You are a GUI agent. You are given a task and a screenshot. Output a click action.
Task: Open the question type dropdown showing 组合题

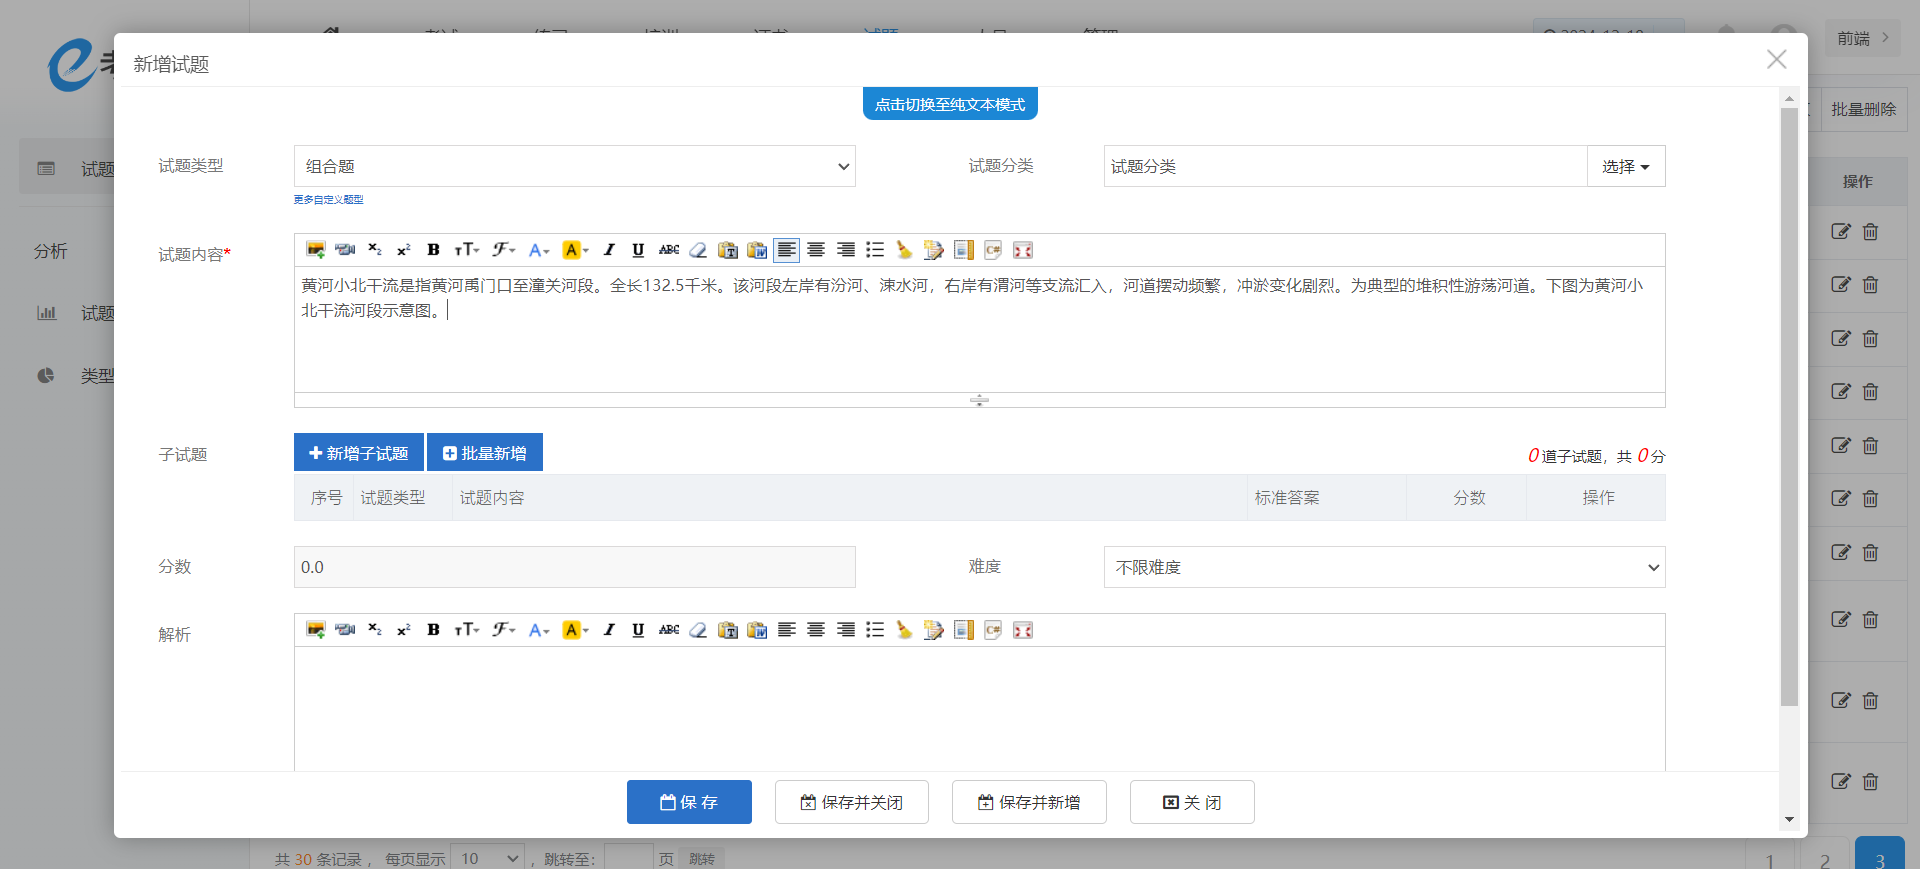[575, 166]
